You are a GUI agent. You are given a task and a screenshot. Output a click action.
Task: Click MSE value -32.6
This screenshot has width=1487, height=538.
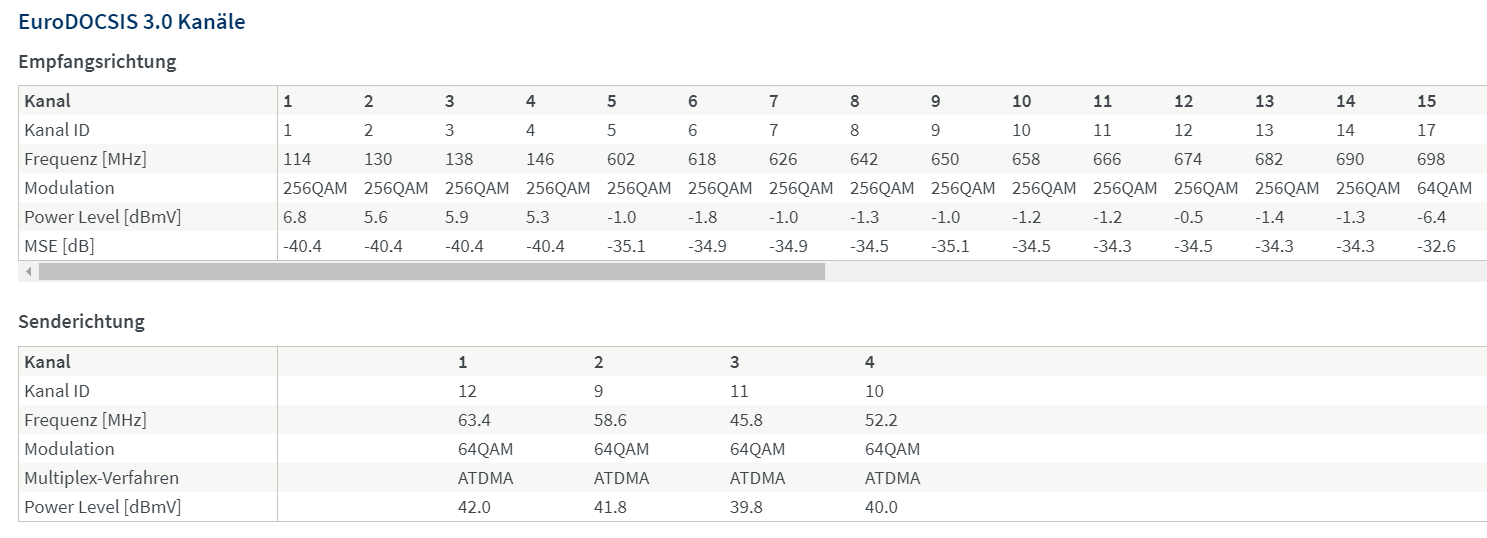[x=1436, y=246]
